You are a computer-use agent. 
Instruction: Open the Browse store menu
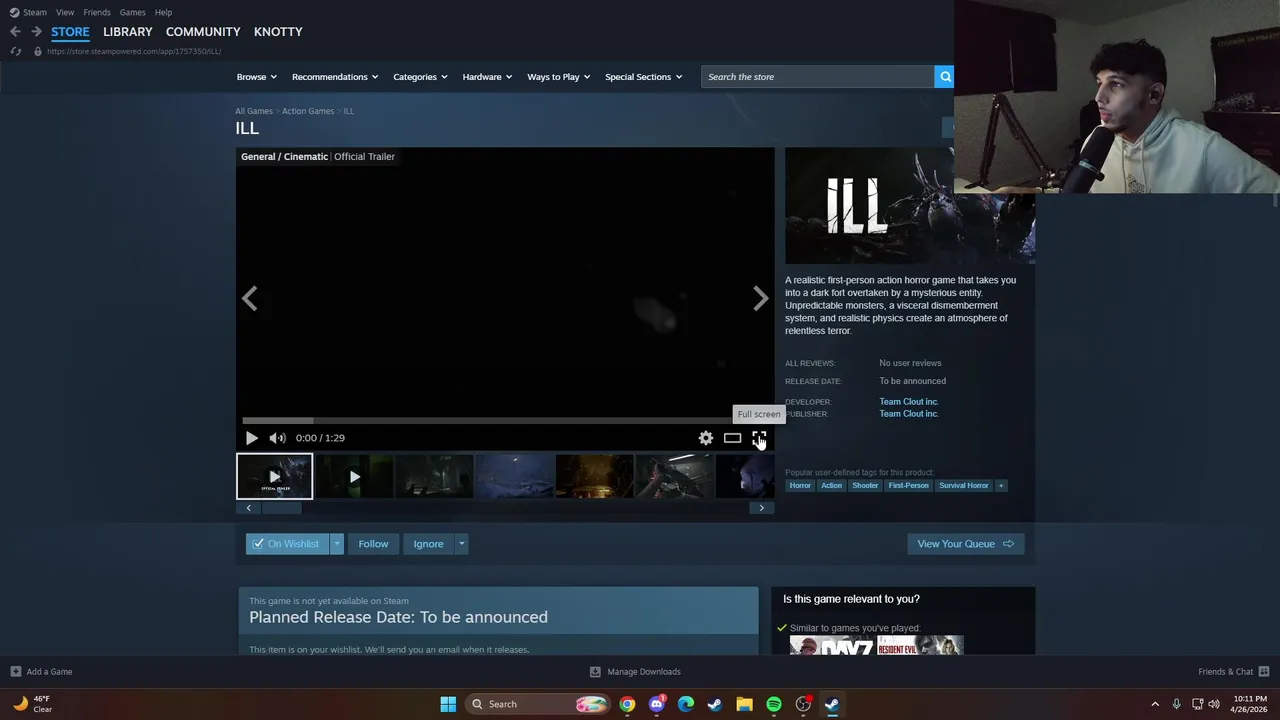click(257, 77)
